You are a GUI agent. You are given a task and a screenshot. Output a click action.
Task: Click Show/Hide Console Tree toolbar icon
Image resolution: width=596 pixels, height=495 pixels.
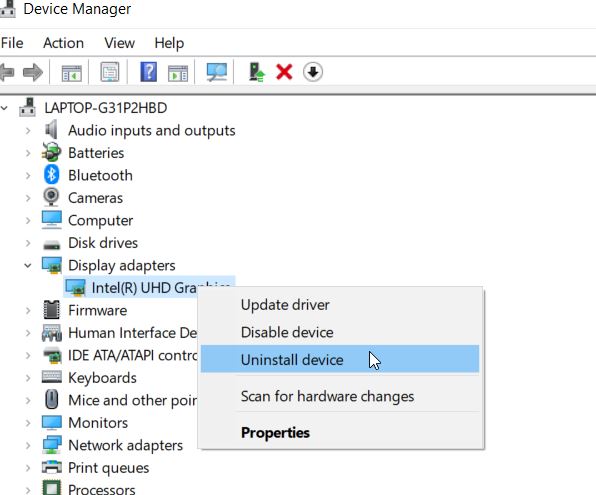point(71,72)
